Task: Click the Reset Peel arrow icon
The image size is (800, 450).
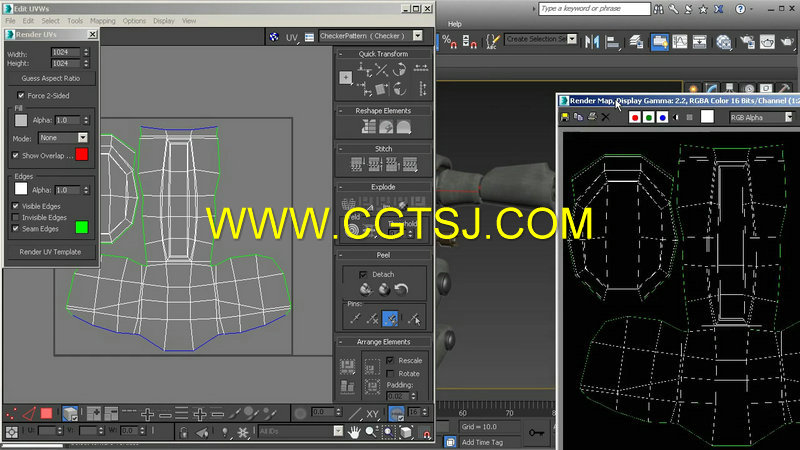Action: 402,289
